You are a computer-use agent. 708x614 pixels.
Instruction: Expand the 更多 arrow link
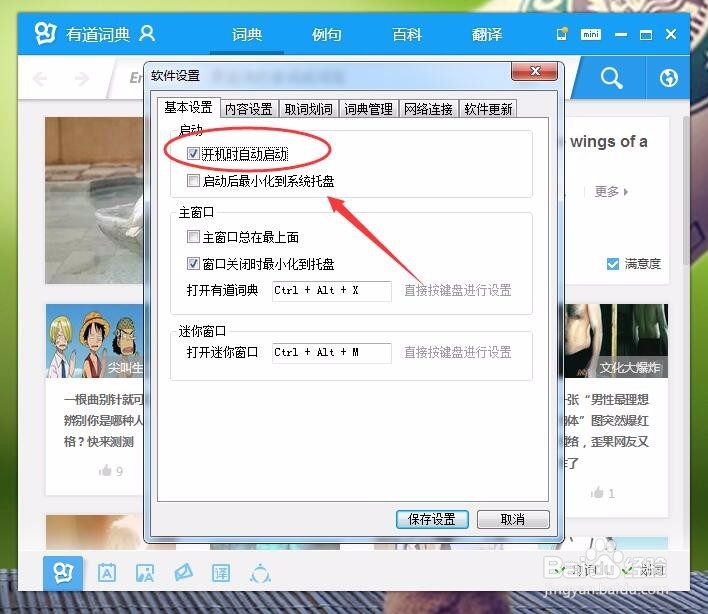(611, 191)
